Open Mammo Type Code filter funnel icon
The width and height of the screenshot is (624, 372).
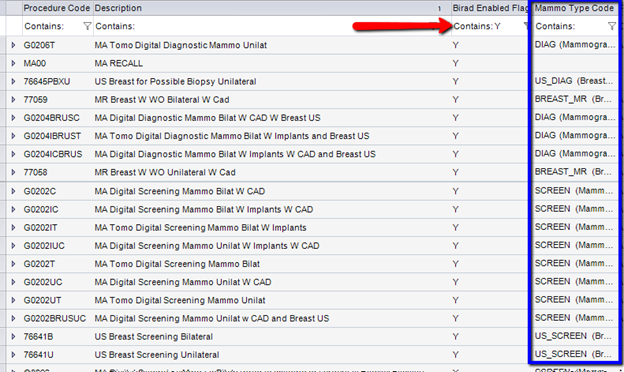click(x=612, y=26)
